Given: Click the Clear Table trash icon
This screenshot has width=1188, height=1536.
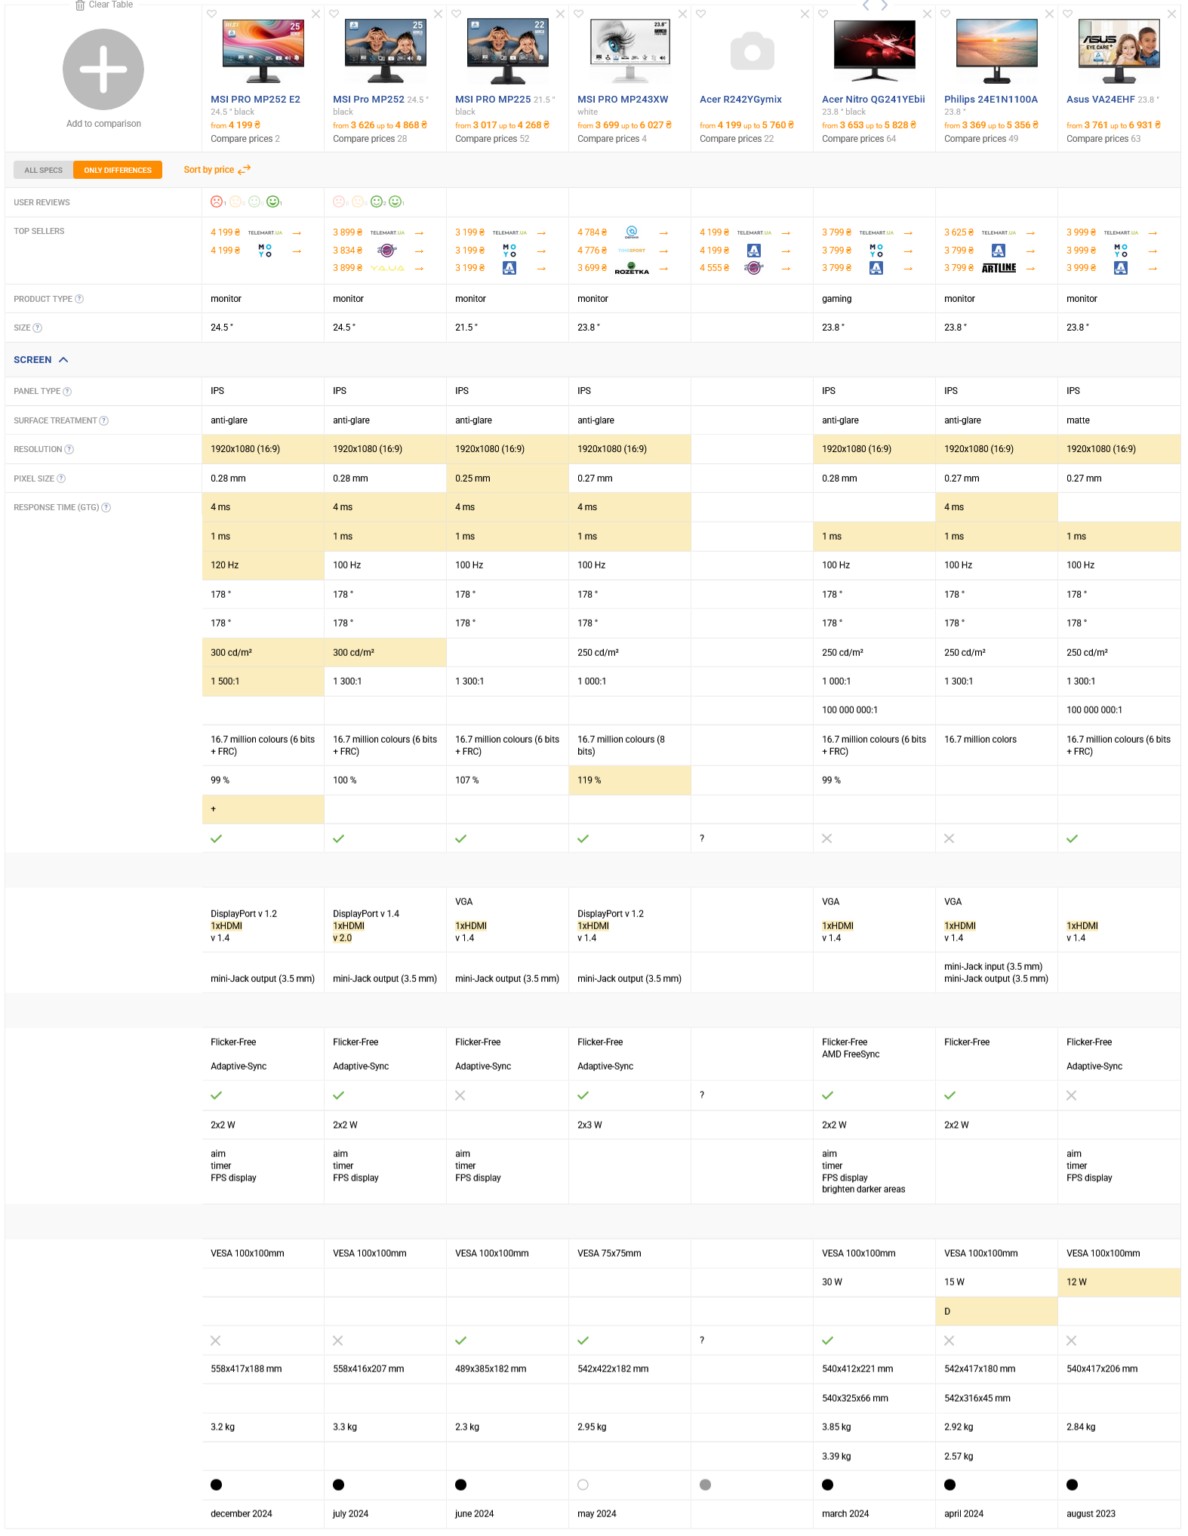Looking at the screenshot, I should (80, 5).
